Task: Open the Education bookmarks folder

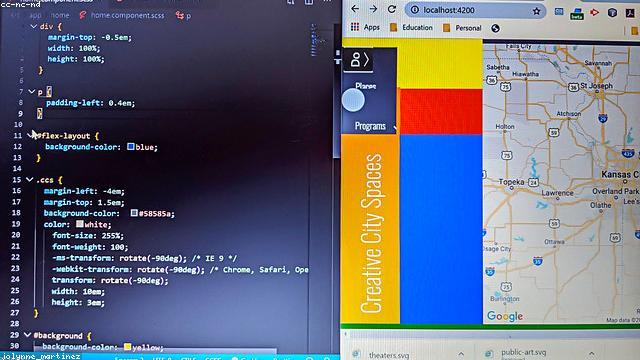Action: click(411, 27)
